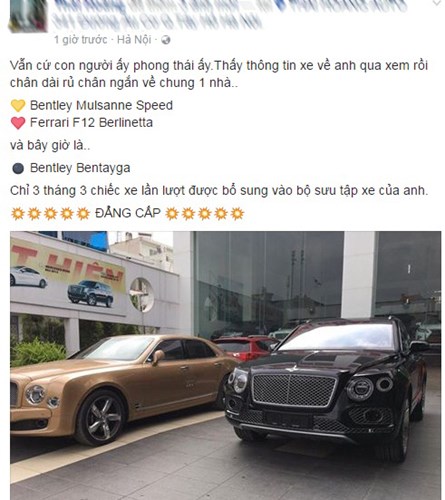Open the blurred poster name link
Viewport: 445px width, 500px height.
tap(230, 6)
